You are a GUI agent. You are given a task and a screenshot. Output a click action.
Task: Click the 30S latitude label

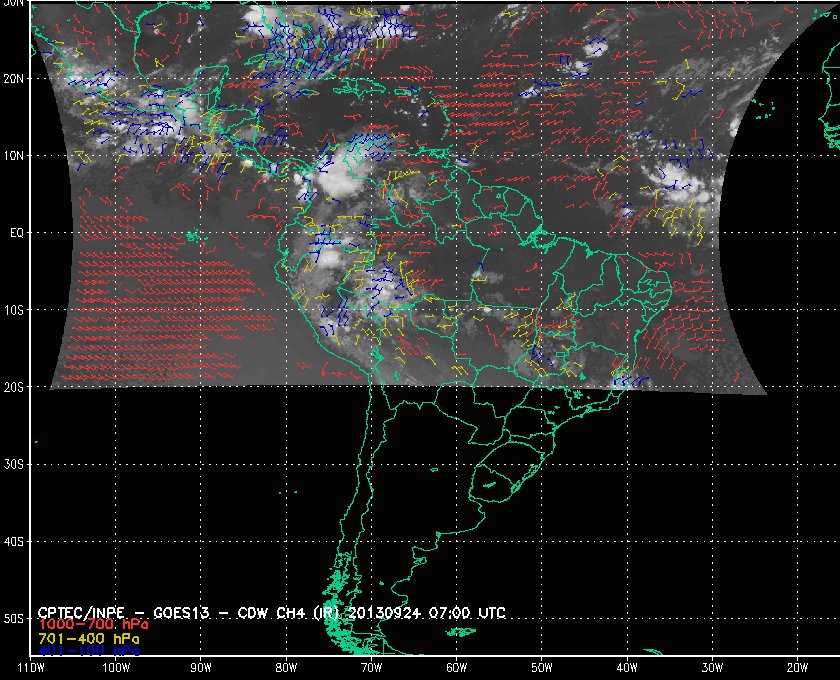tap(14, 465)
